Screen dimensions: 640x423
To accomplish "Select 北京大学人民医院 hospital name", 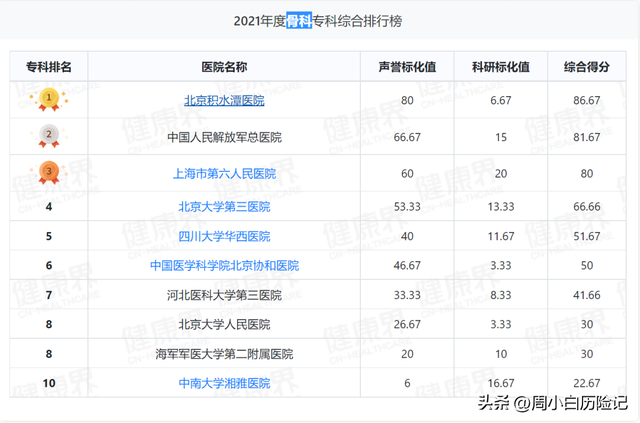I will [224, 325].
